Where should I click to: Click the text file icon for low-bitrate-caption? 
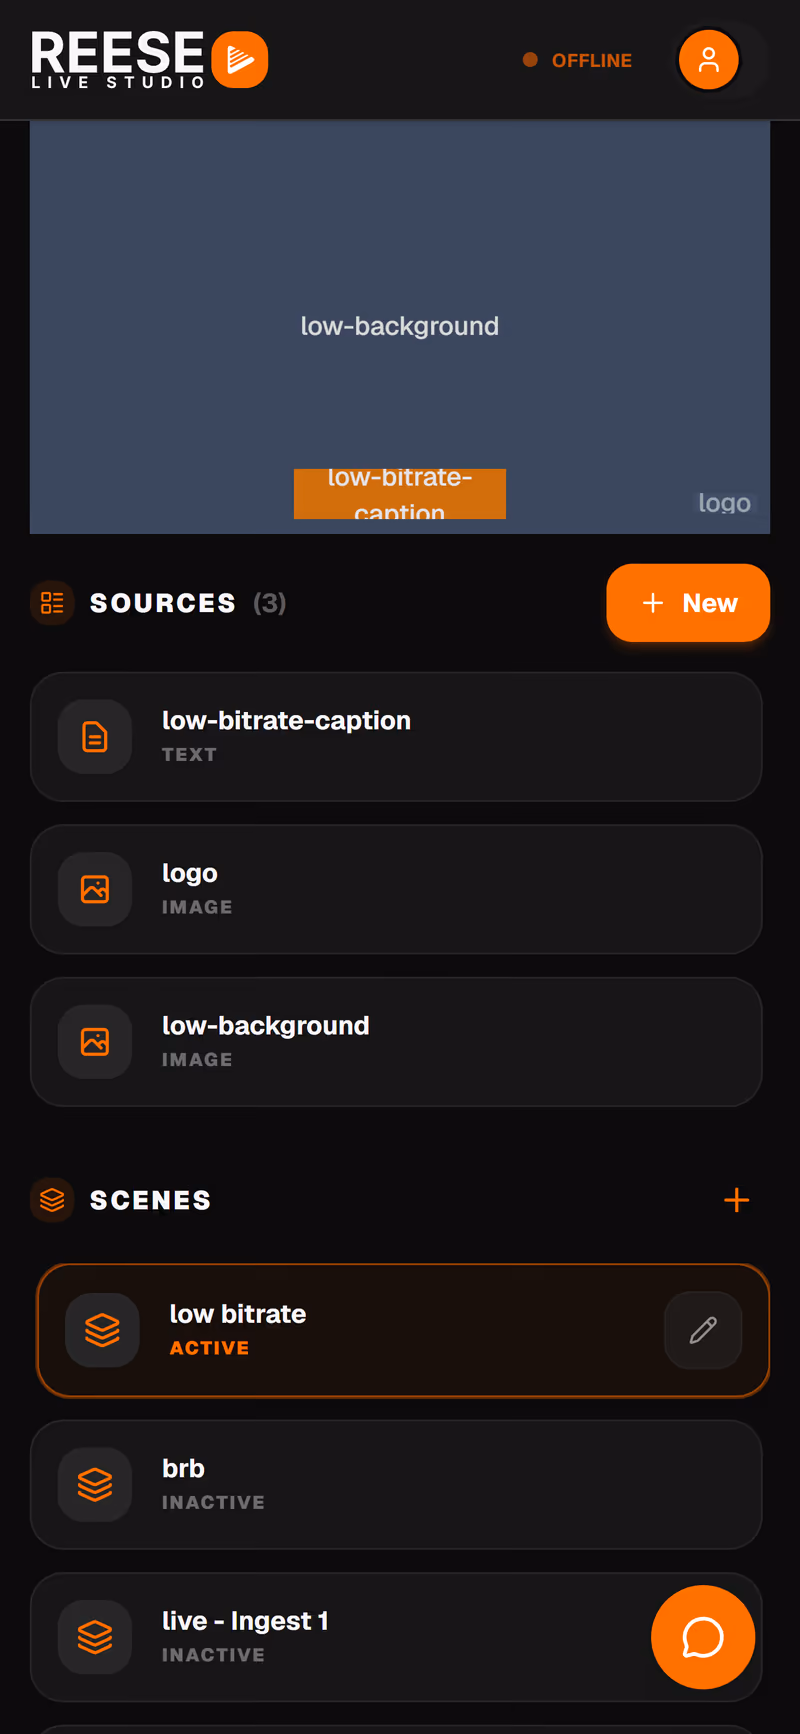point(95,737)
